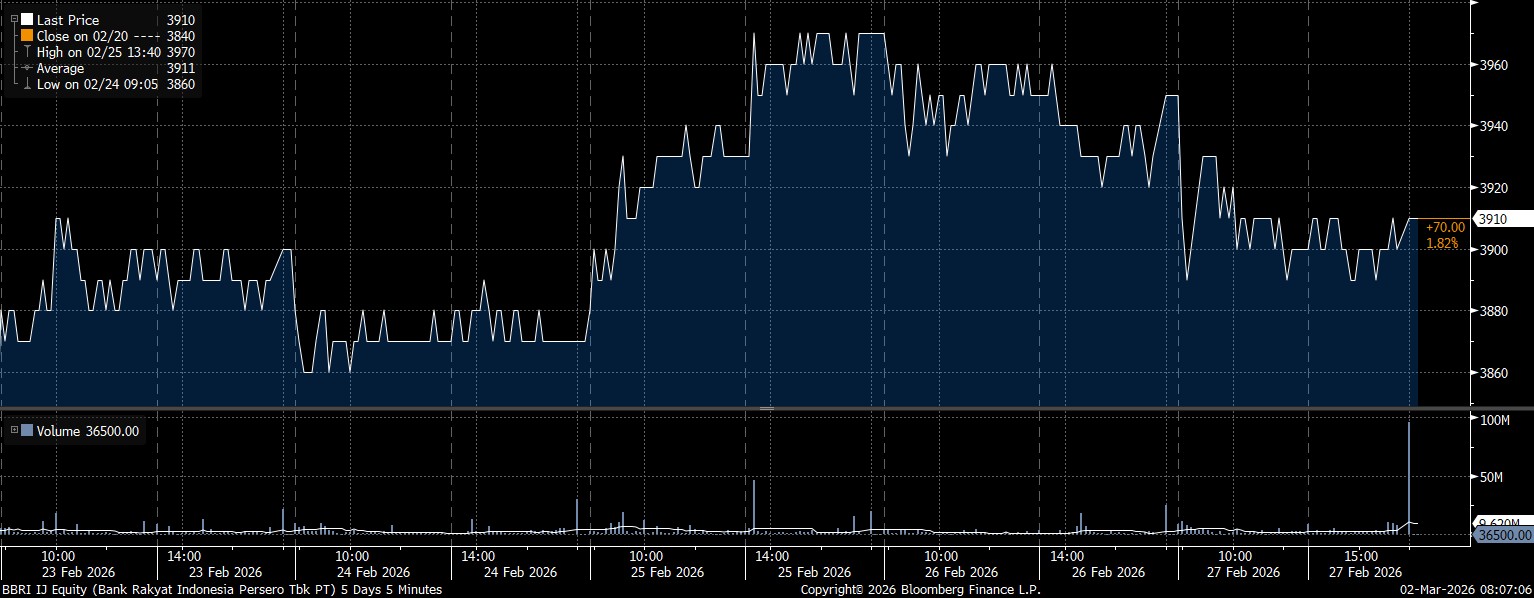Click the 3960 label on price axis
Viewport: 1534px width, 598px height.
coord(1493,65)
